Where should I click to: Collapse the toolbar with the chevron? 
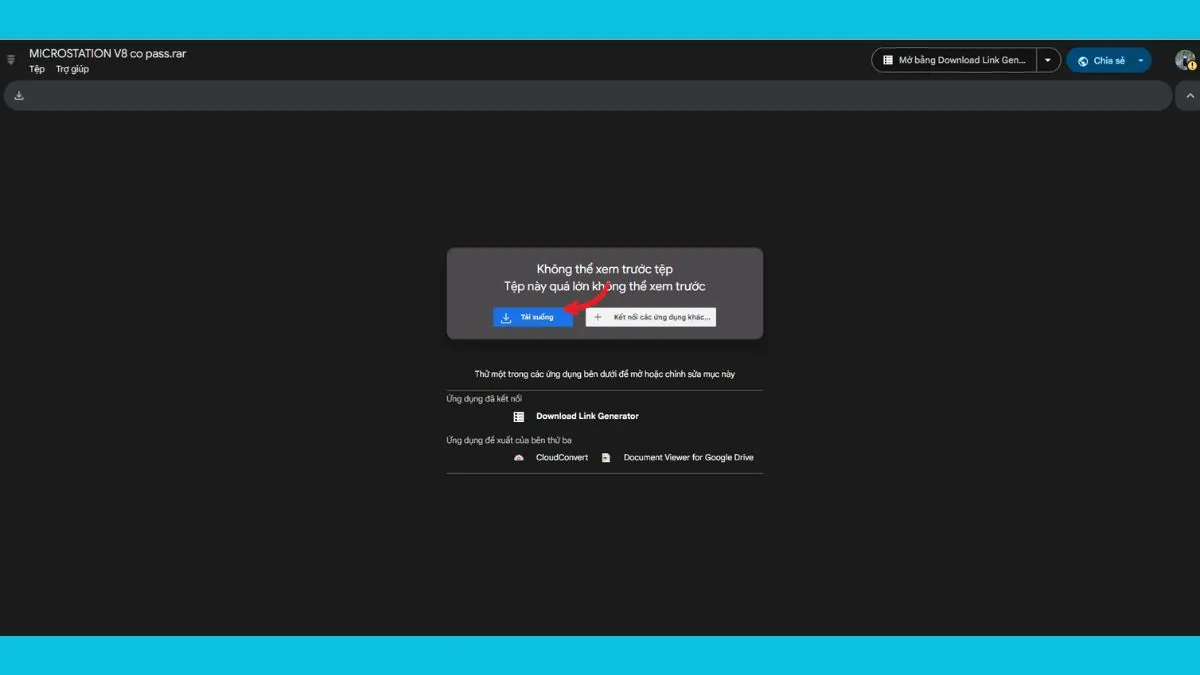(1189, 96)
